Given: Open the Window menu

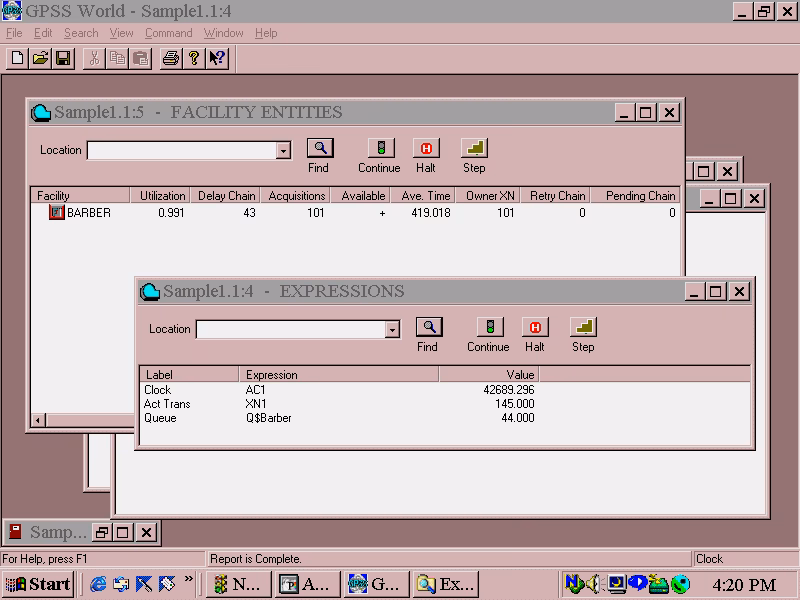Looking at the screenshot, I should pyautogui.click(x=223, y=33).
